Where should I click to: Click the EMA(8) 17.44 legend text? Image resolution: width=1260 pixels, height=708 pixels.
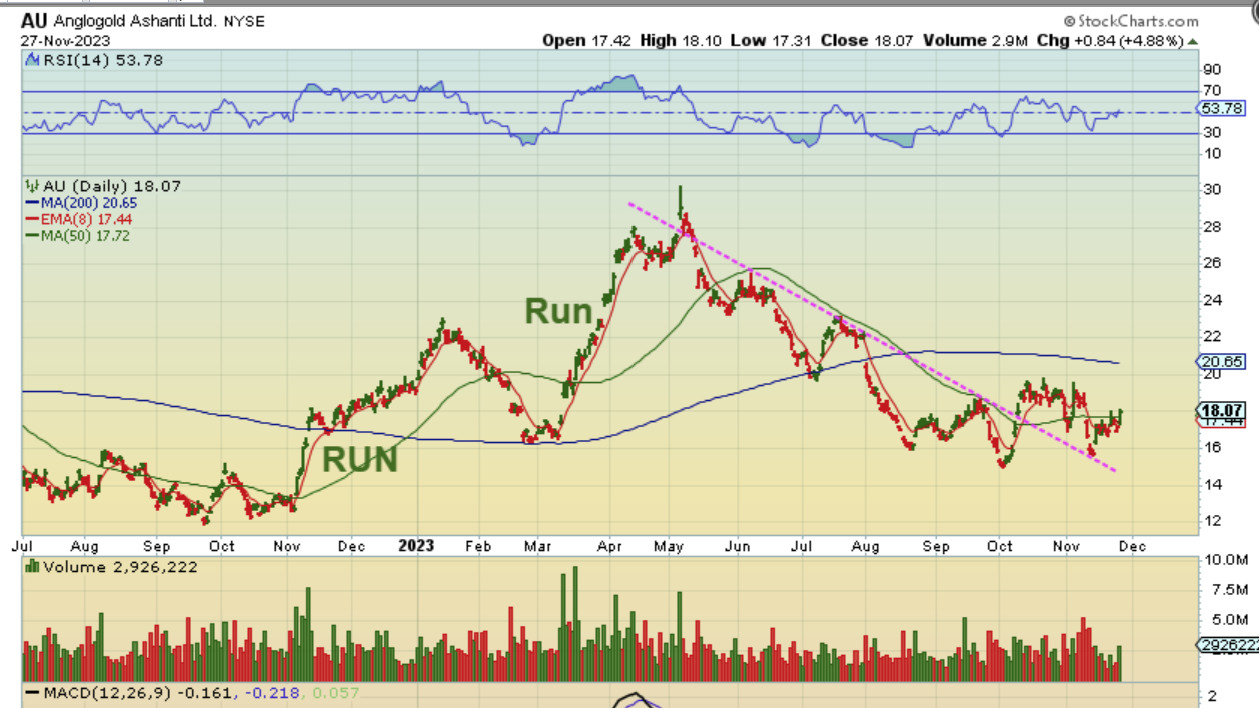click(x=85, y=219)
